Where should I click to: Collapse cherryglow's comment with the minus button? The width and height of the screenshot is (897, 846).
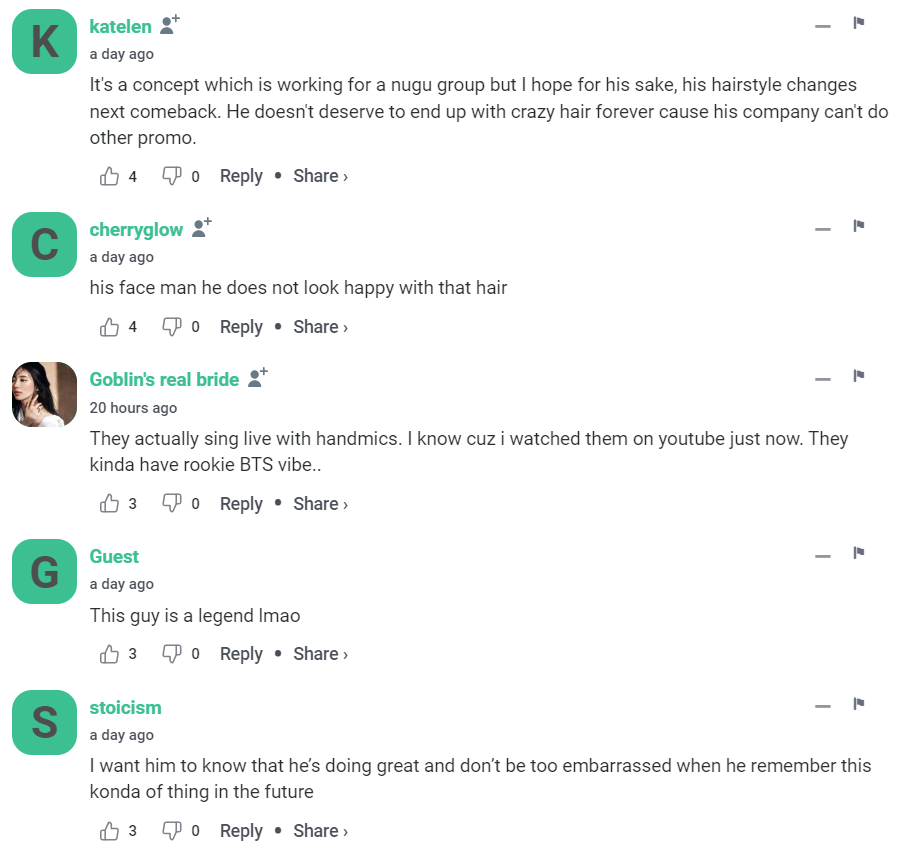(x=823, y=229)
